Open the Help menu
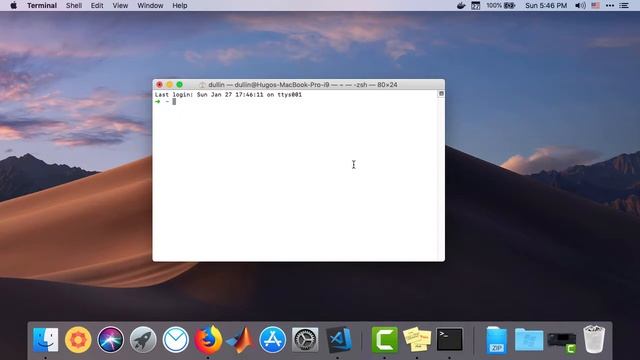 tap(180, 5)
